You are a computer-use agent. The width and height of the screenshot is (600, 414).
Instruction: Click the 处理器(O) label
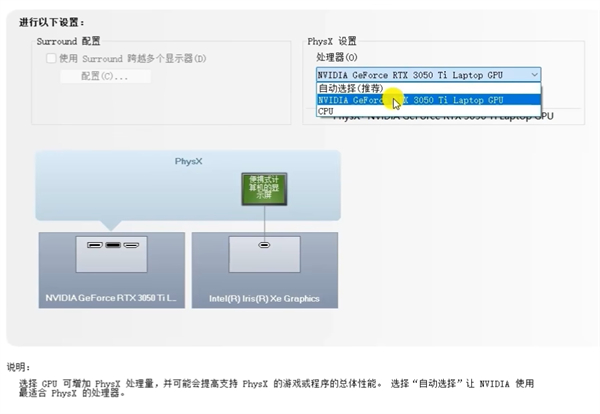(x=337, y=57)
